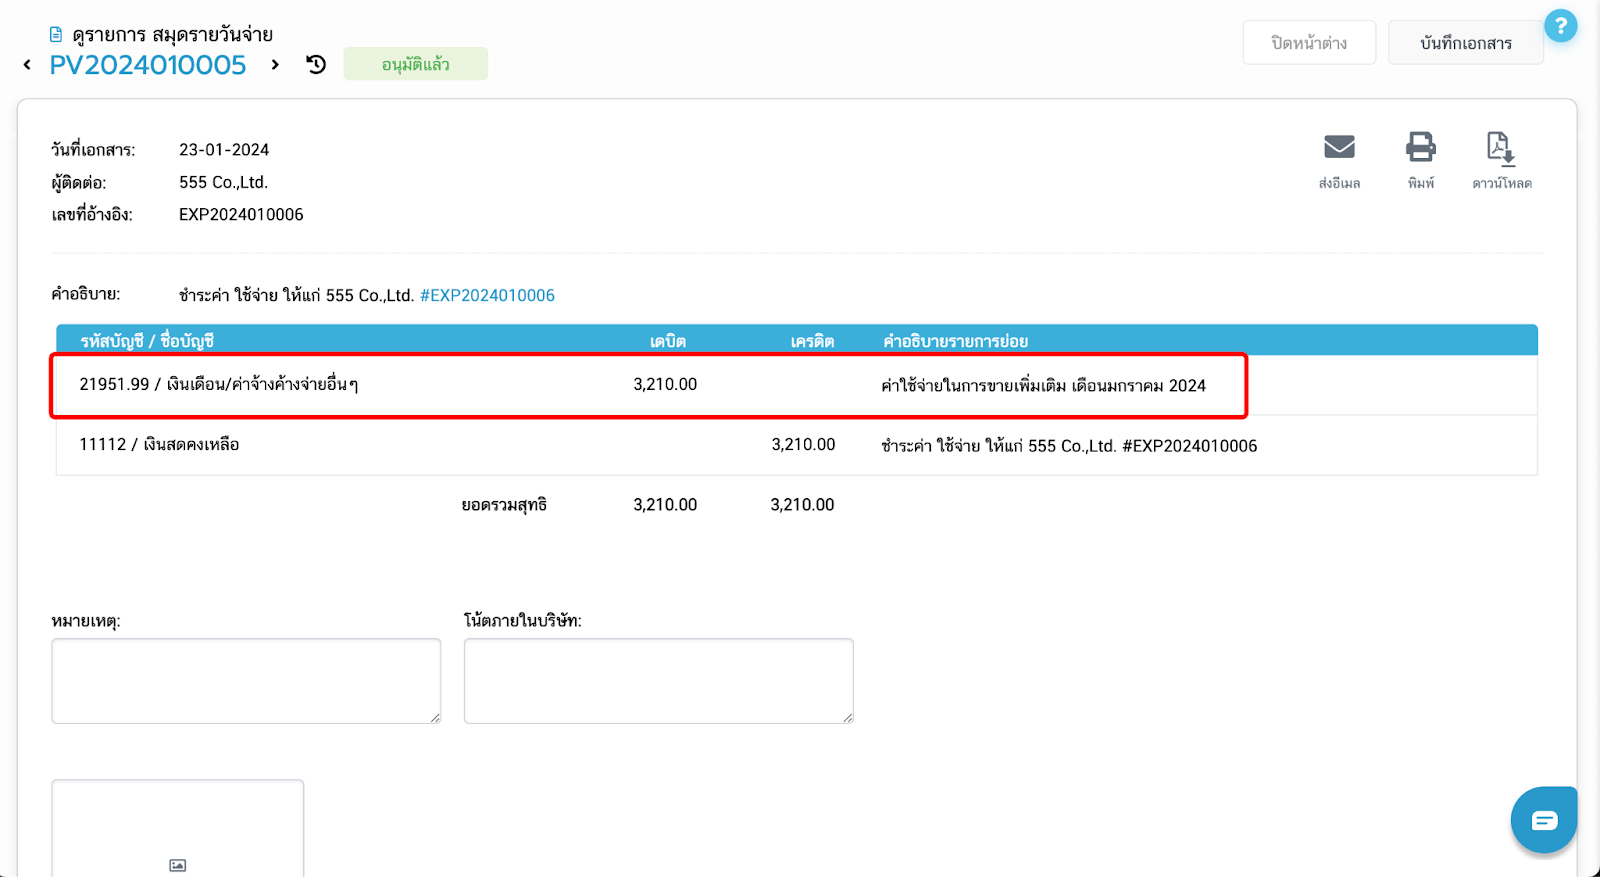Screen dimensions: 1600x877
Task: Open the #EXP2024010006 reference link
Action: (487, 295)
